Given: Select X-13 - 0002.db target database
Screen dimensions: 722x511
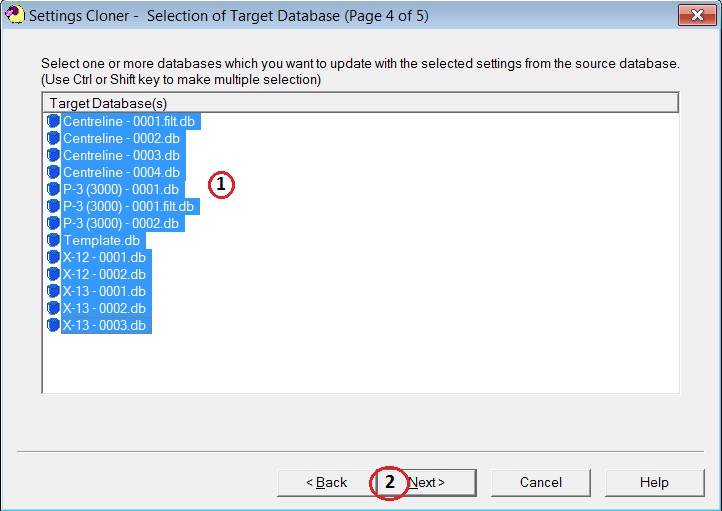Looking at the screenshot, I should pyautogui.click(x=104, y=308).
